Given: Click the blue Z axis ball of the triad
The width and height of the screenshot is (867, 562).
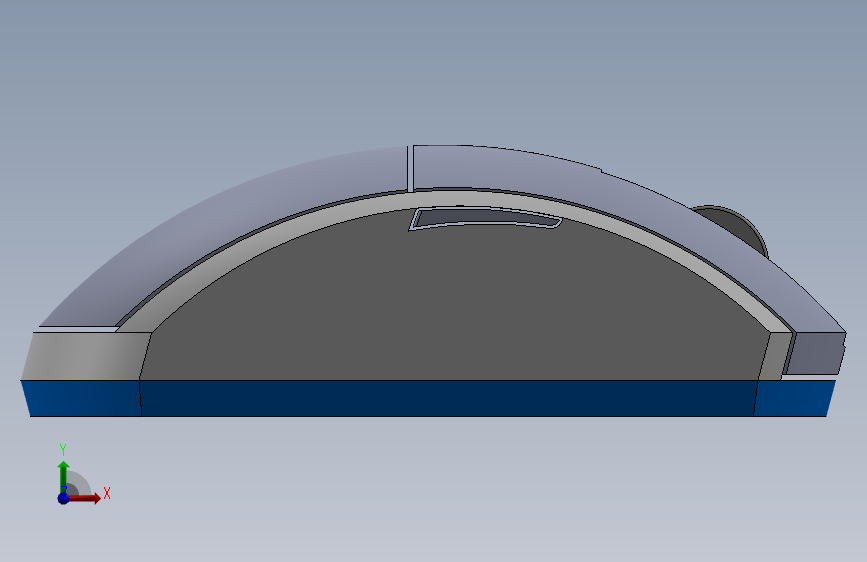Looking at the screenshot, I should pos(63,498).
